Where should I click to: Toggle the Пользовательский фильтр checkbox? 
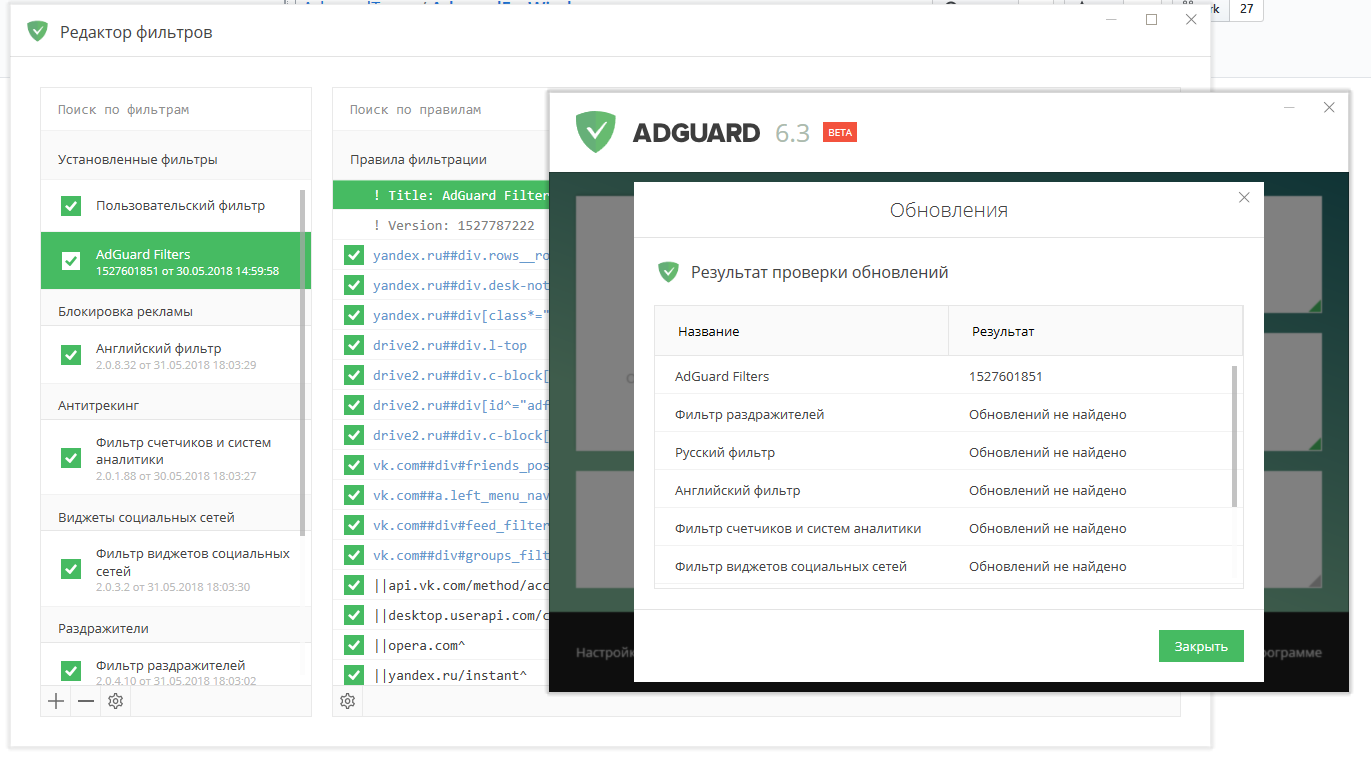71,206
